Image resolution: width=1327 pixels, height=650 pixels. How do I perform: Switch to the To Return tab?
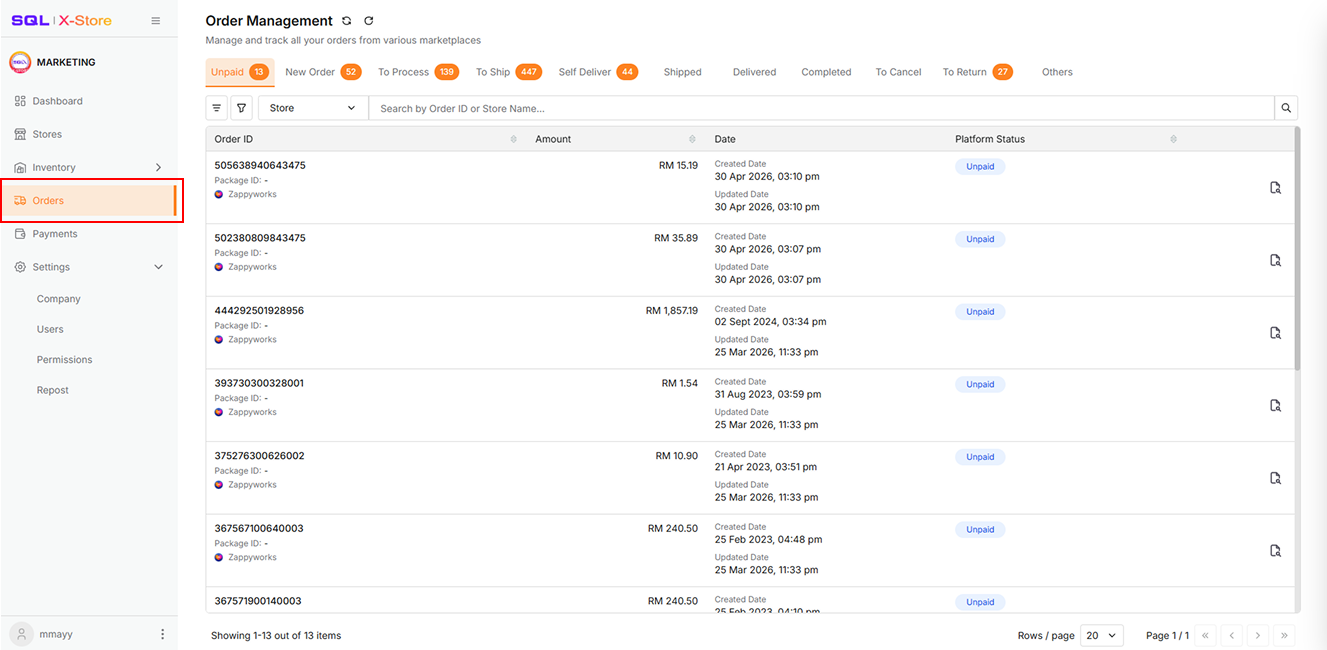tap(977, 72)
